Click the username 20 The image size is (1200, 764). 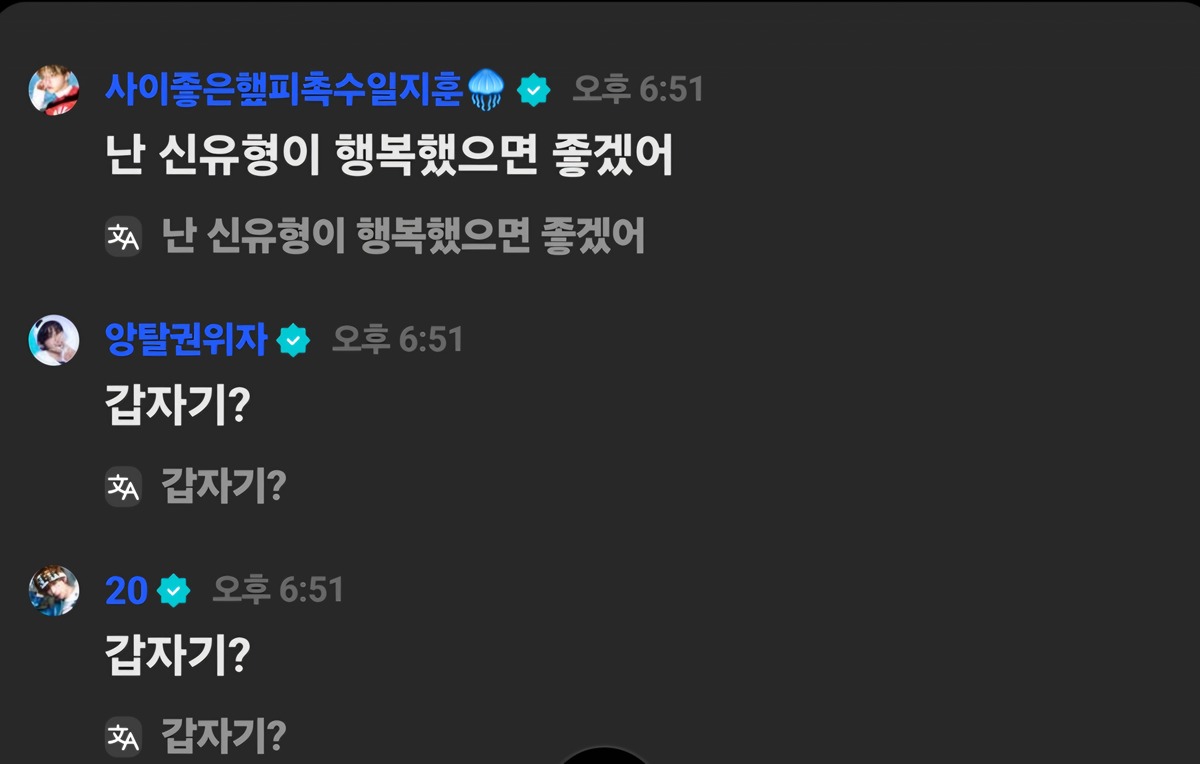(x=127, y=591)
